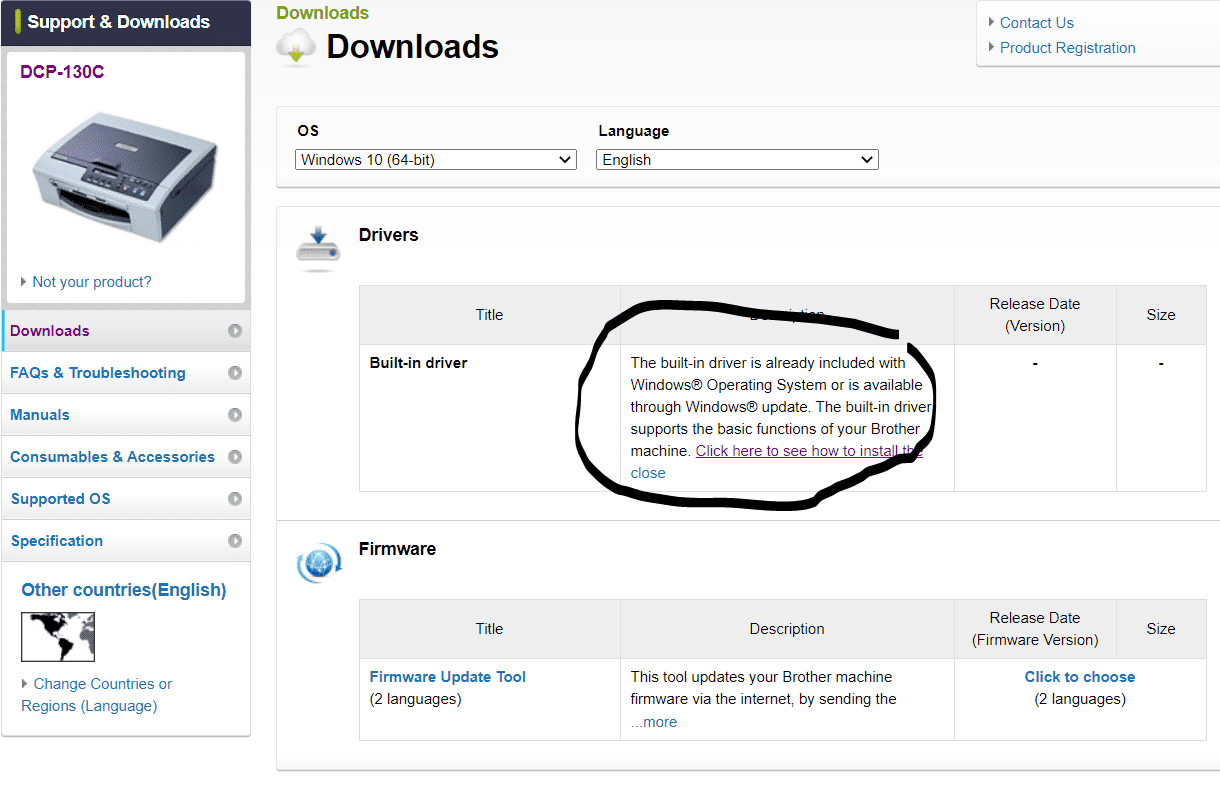
Task: Open the Contact Us link
Action: click(1037, 23)
